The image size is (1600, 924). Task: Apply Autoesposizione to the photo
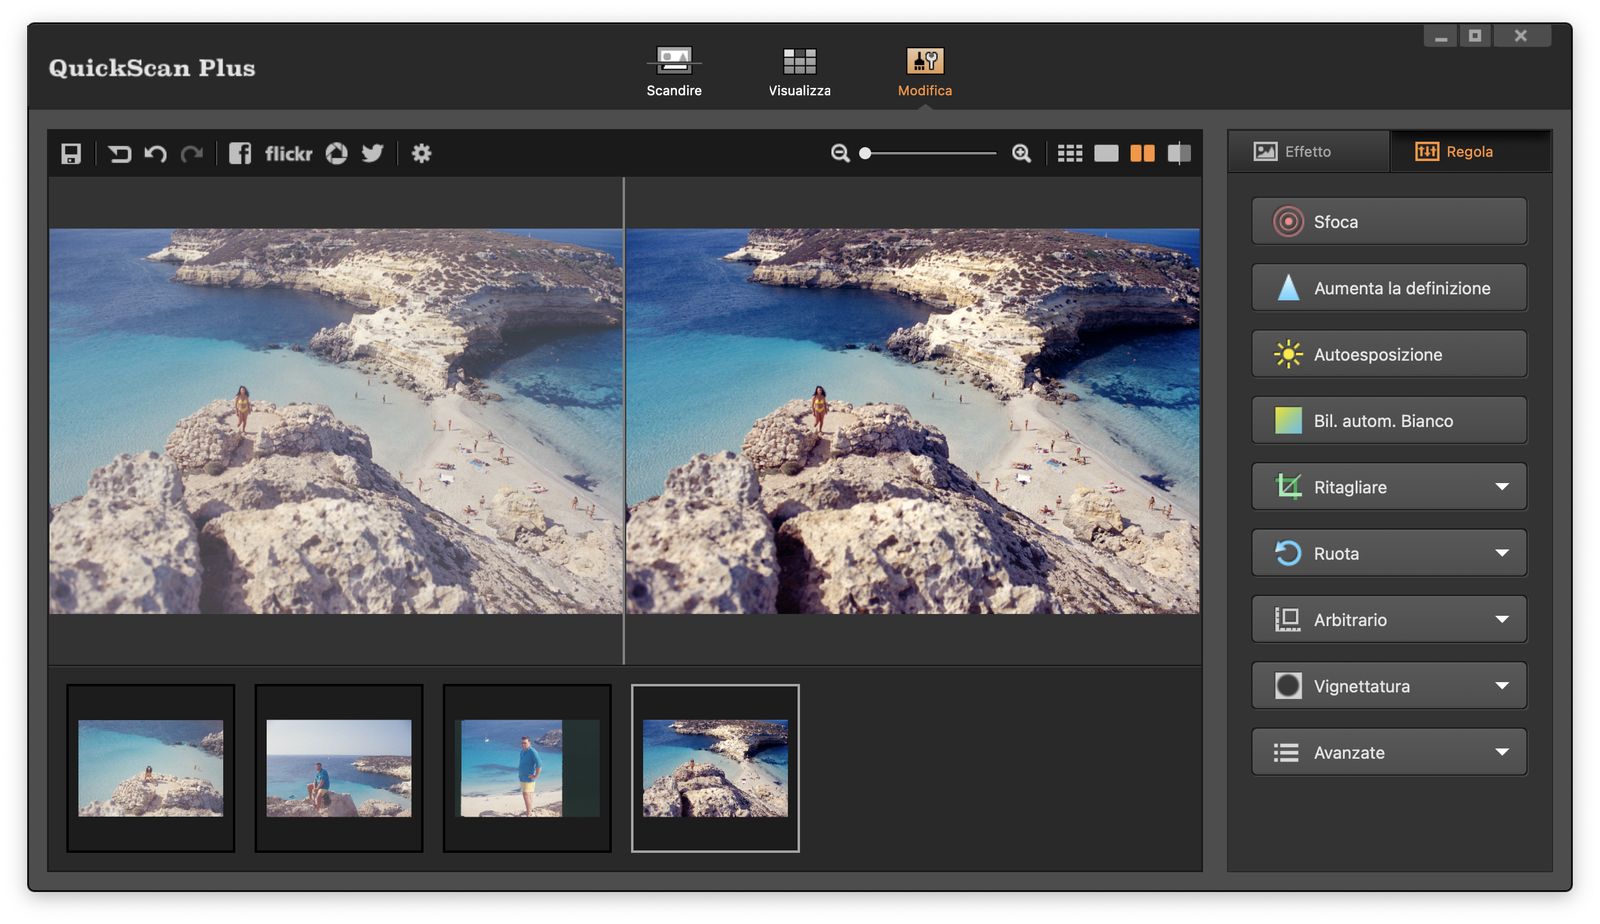coord(1388,355)
